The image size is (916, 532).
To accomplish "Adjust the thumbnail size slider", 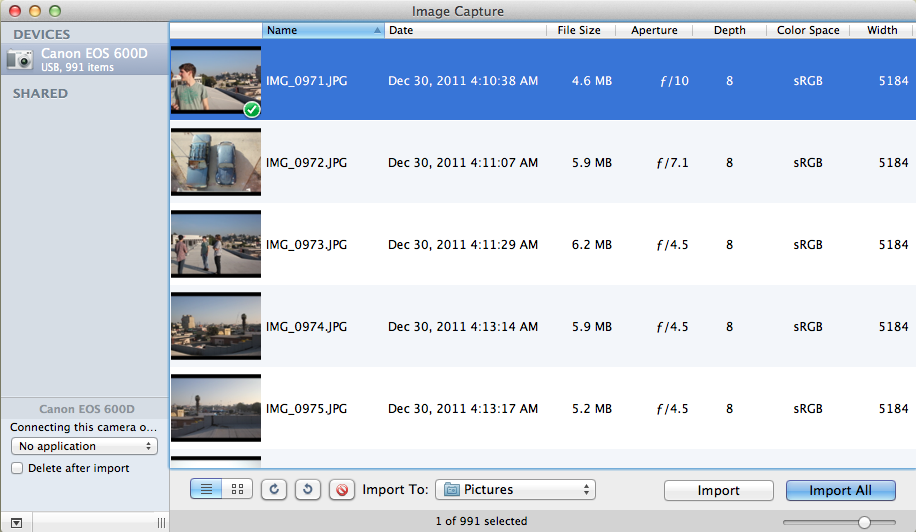I will point(863,522).
